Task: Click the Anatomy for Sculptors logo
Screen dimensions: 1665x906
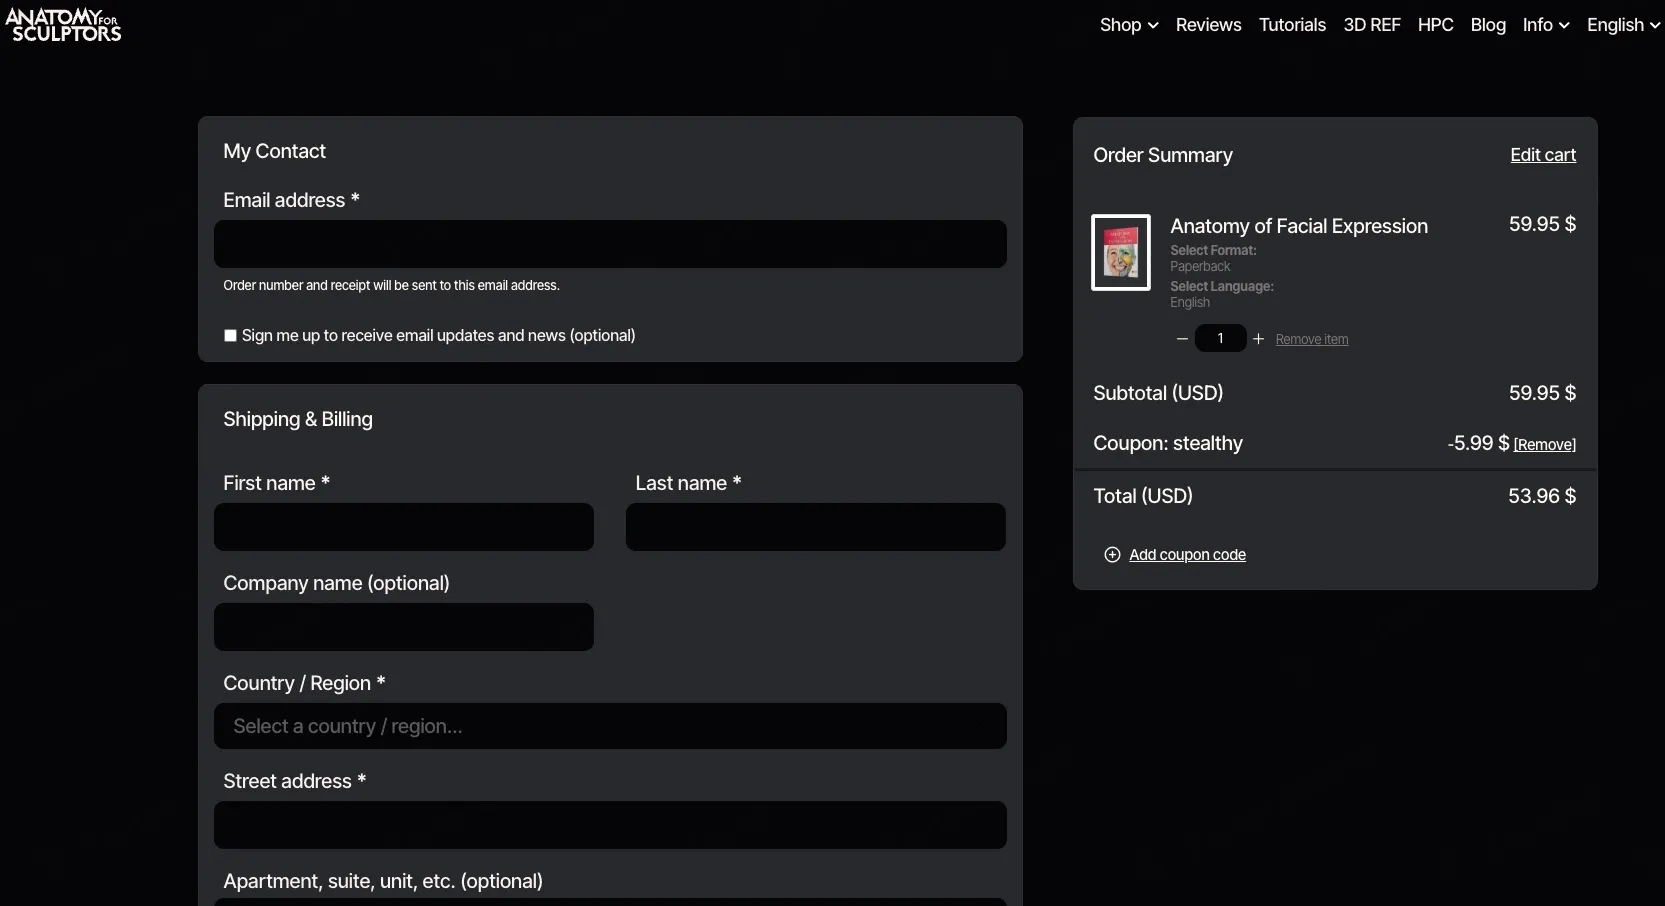Action: [x=63, y=25]
